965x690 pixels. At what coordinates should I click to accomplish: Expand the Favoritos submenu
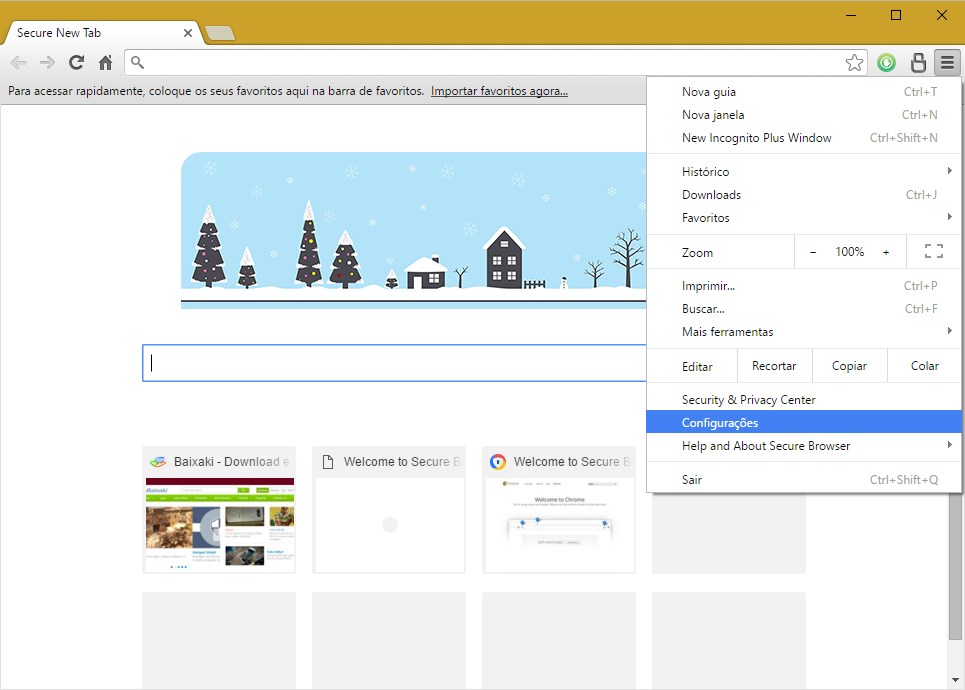click(804, 218)
